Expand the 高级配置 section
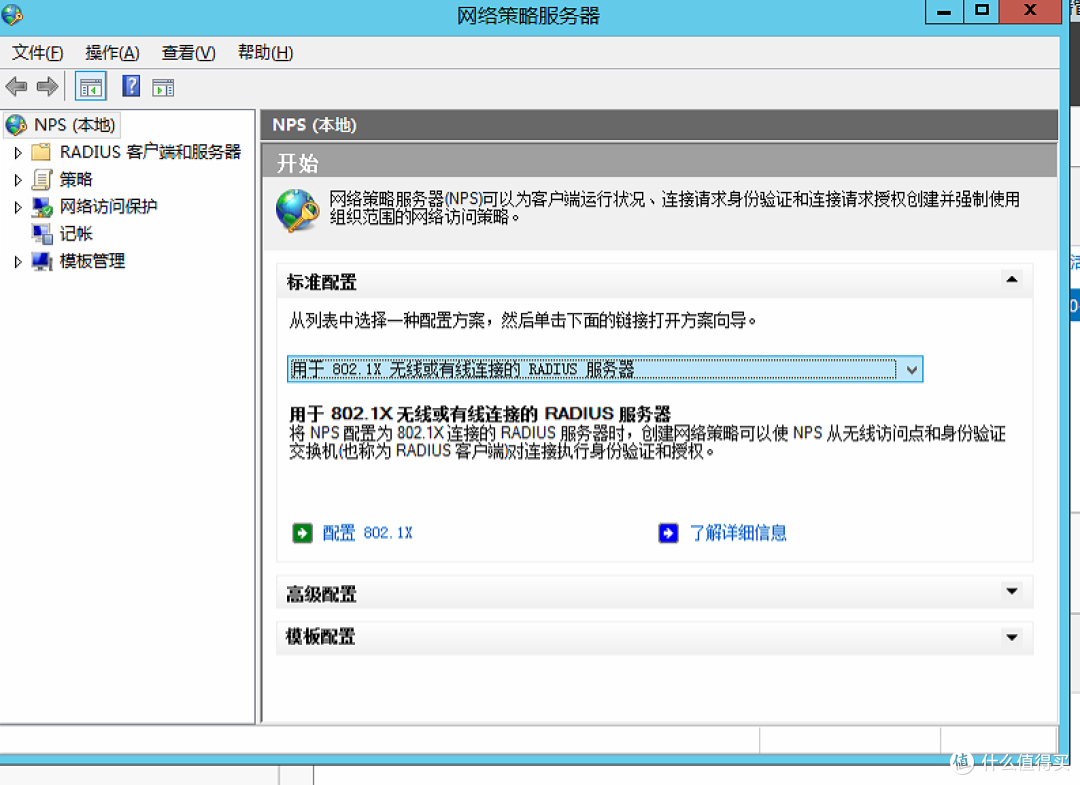 [x=1013, y=593]
